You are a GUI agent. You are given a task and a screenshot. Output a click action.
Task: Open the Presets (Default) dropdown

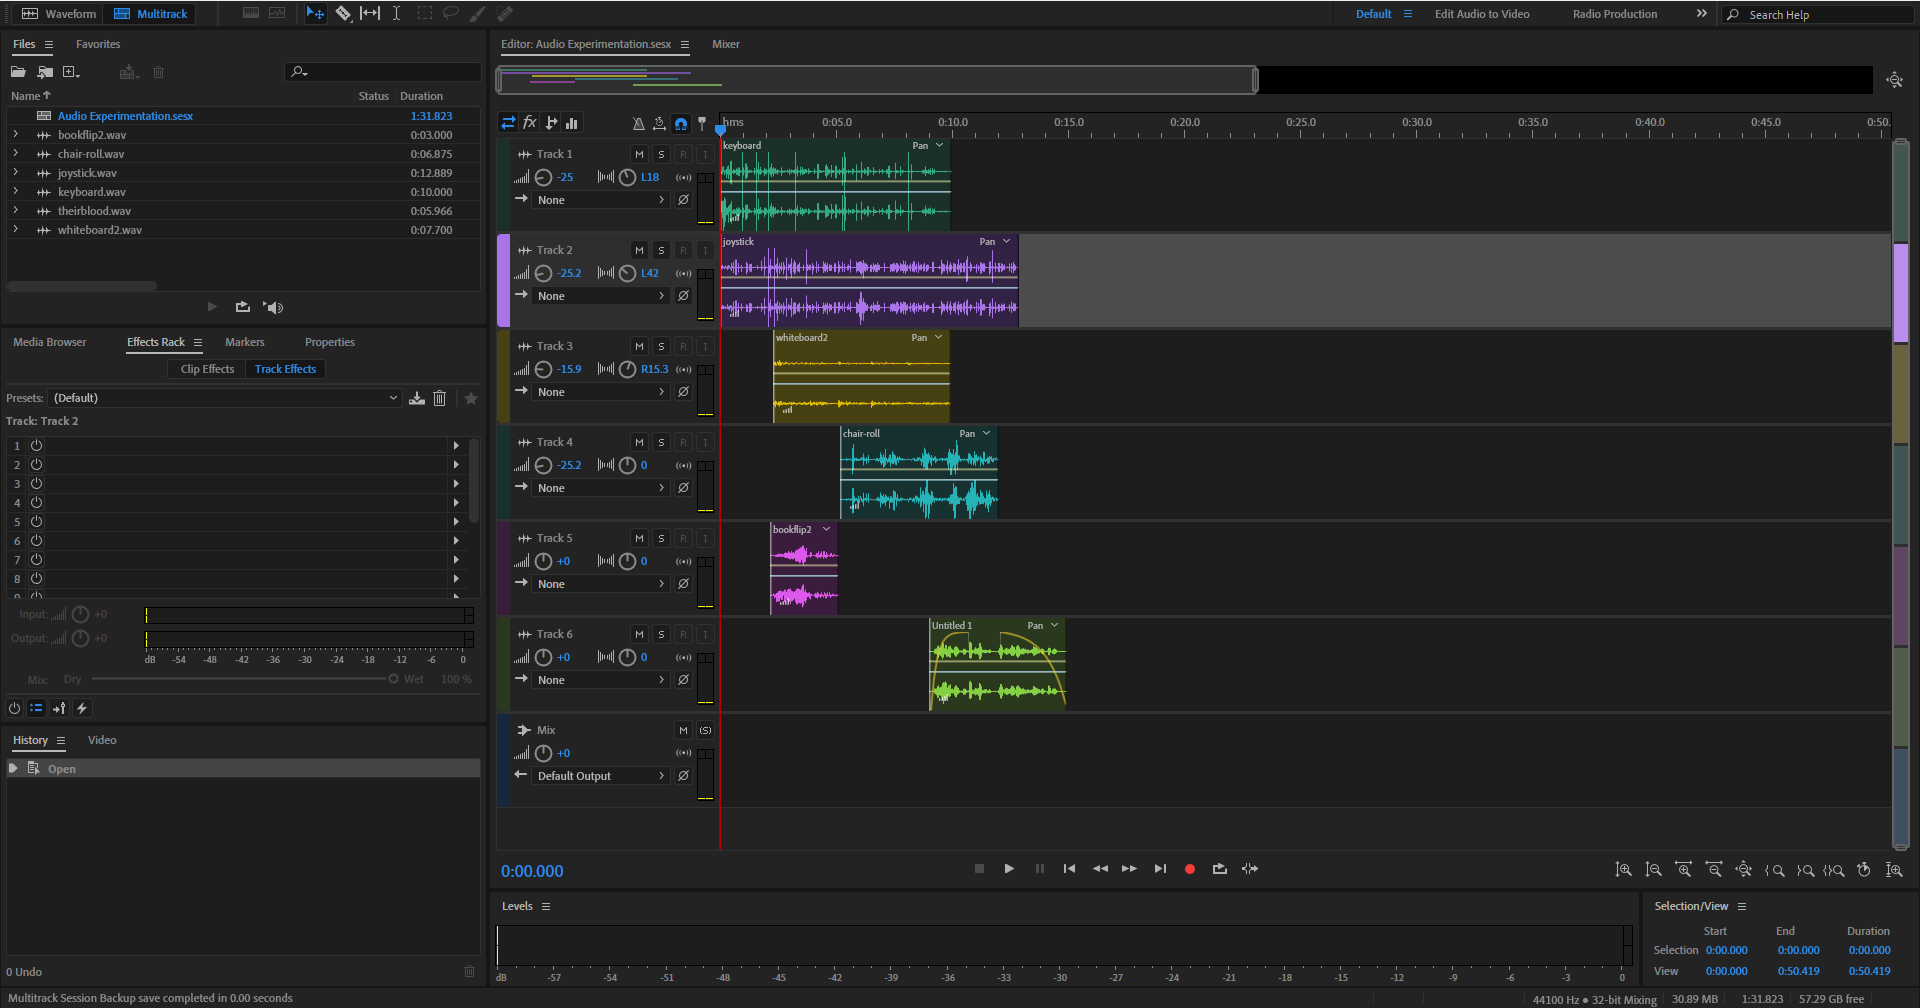[225, 398]
